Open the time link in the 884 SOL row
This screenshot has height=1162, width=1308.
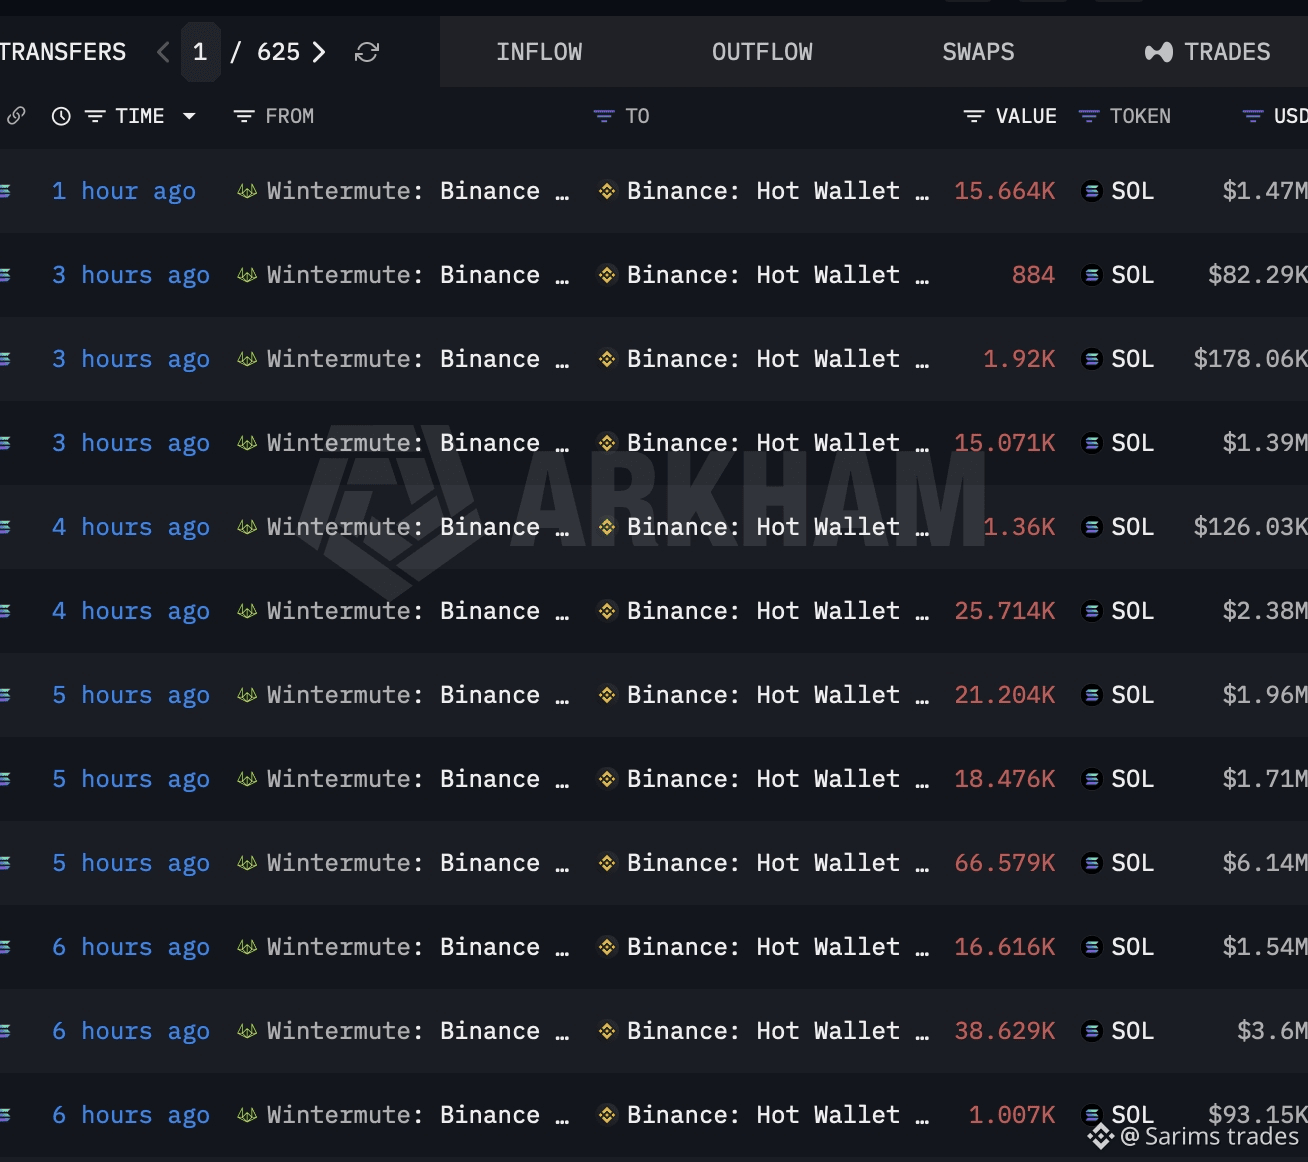click(x=131, y=275)
